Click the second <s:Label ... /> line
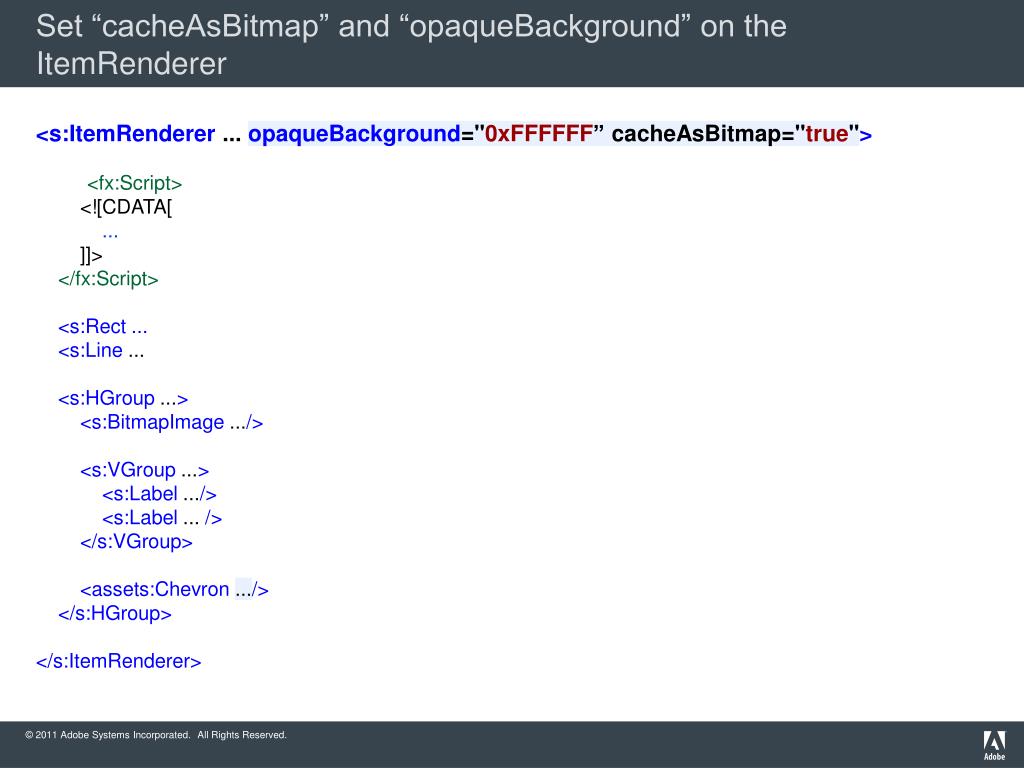The image size is (1024, 768). click(162, 518)
